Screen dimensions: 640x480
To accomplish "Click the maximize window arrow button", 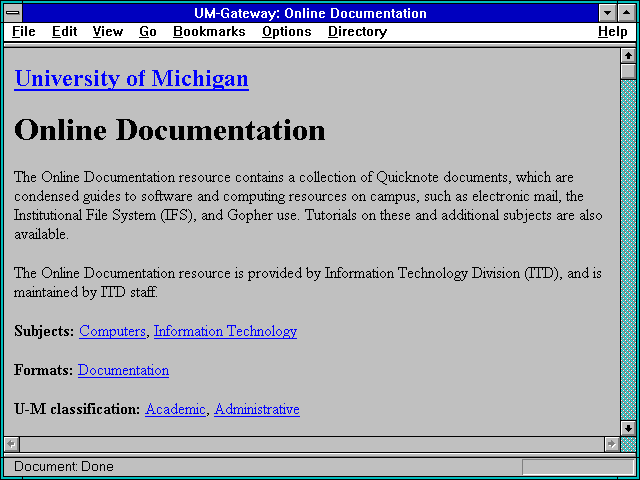I will click(x=627, y=13).
